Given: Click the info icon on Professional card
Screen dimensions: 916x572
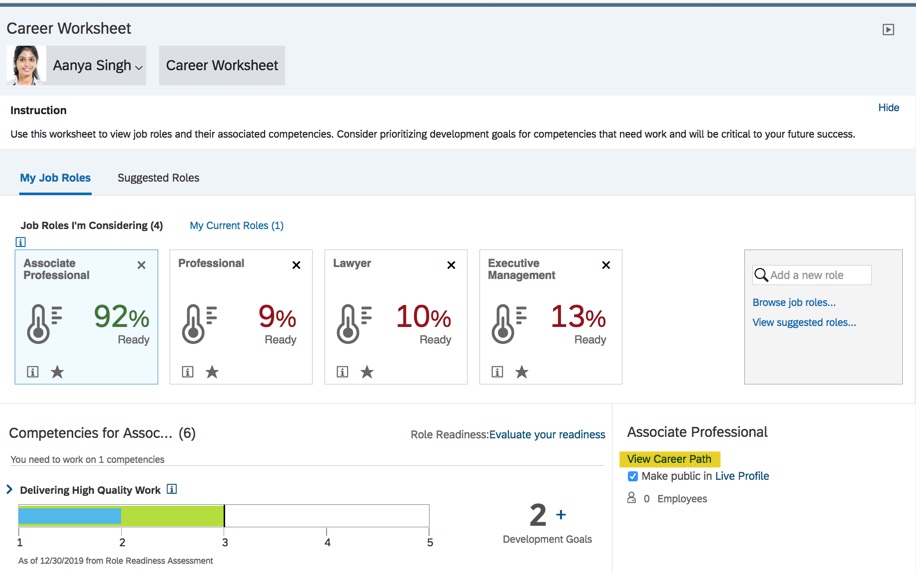Looking at the screenshot, I should [x=188, y=372].
